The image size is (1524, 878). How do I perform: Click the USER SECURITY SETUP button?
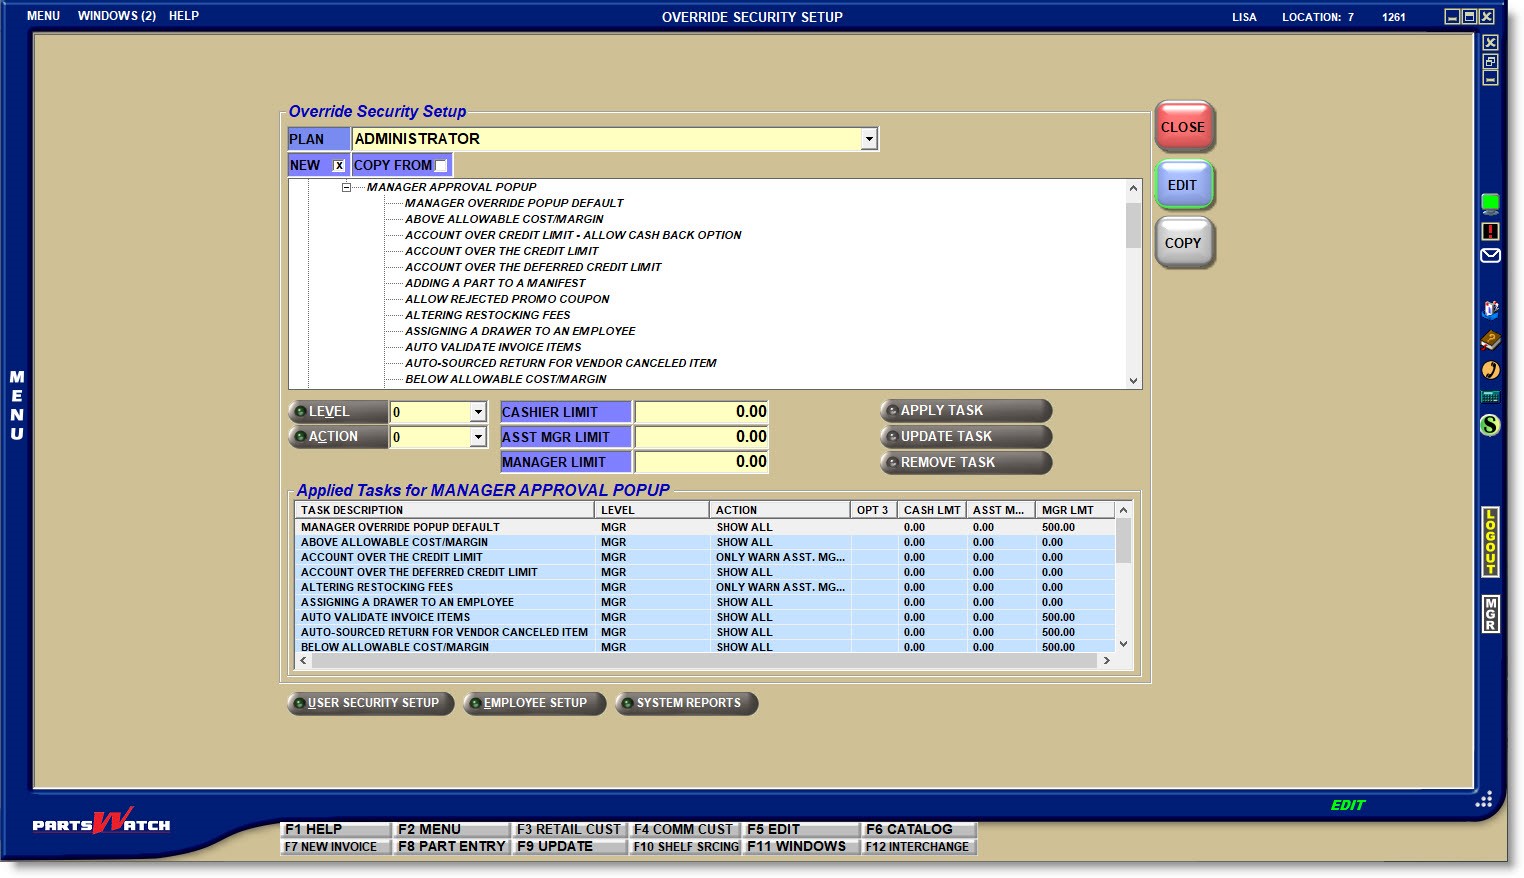(371, 704)
